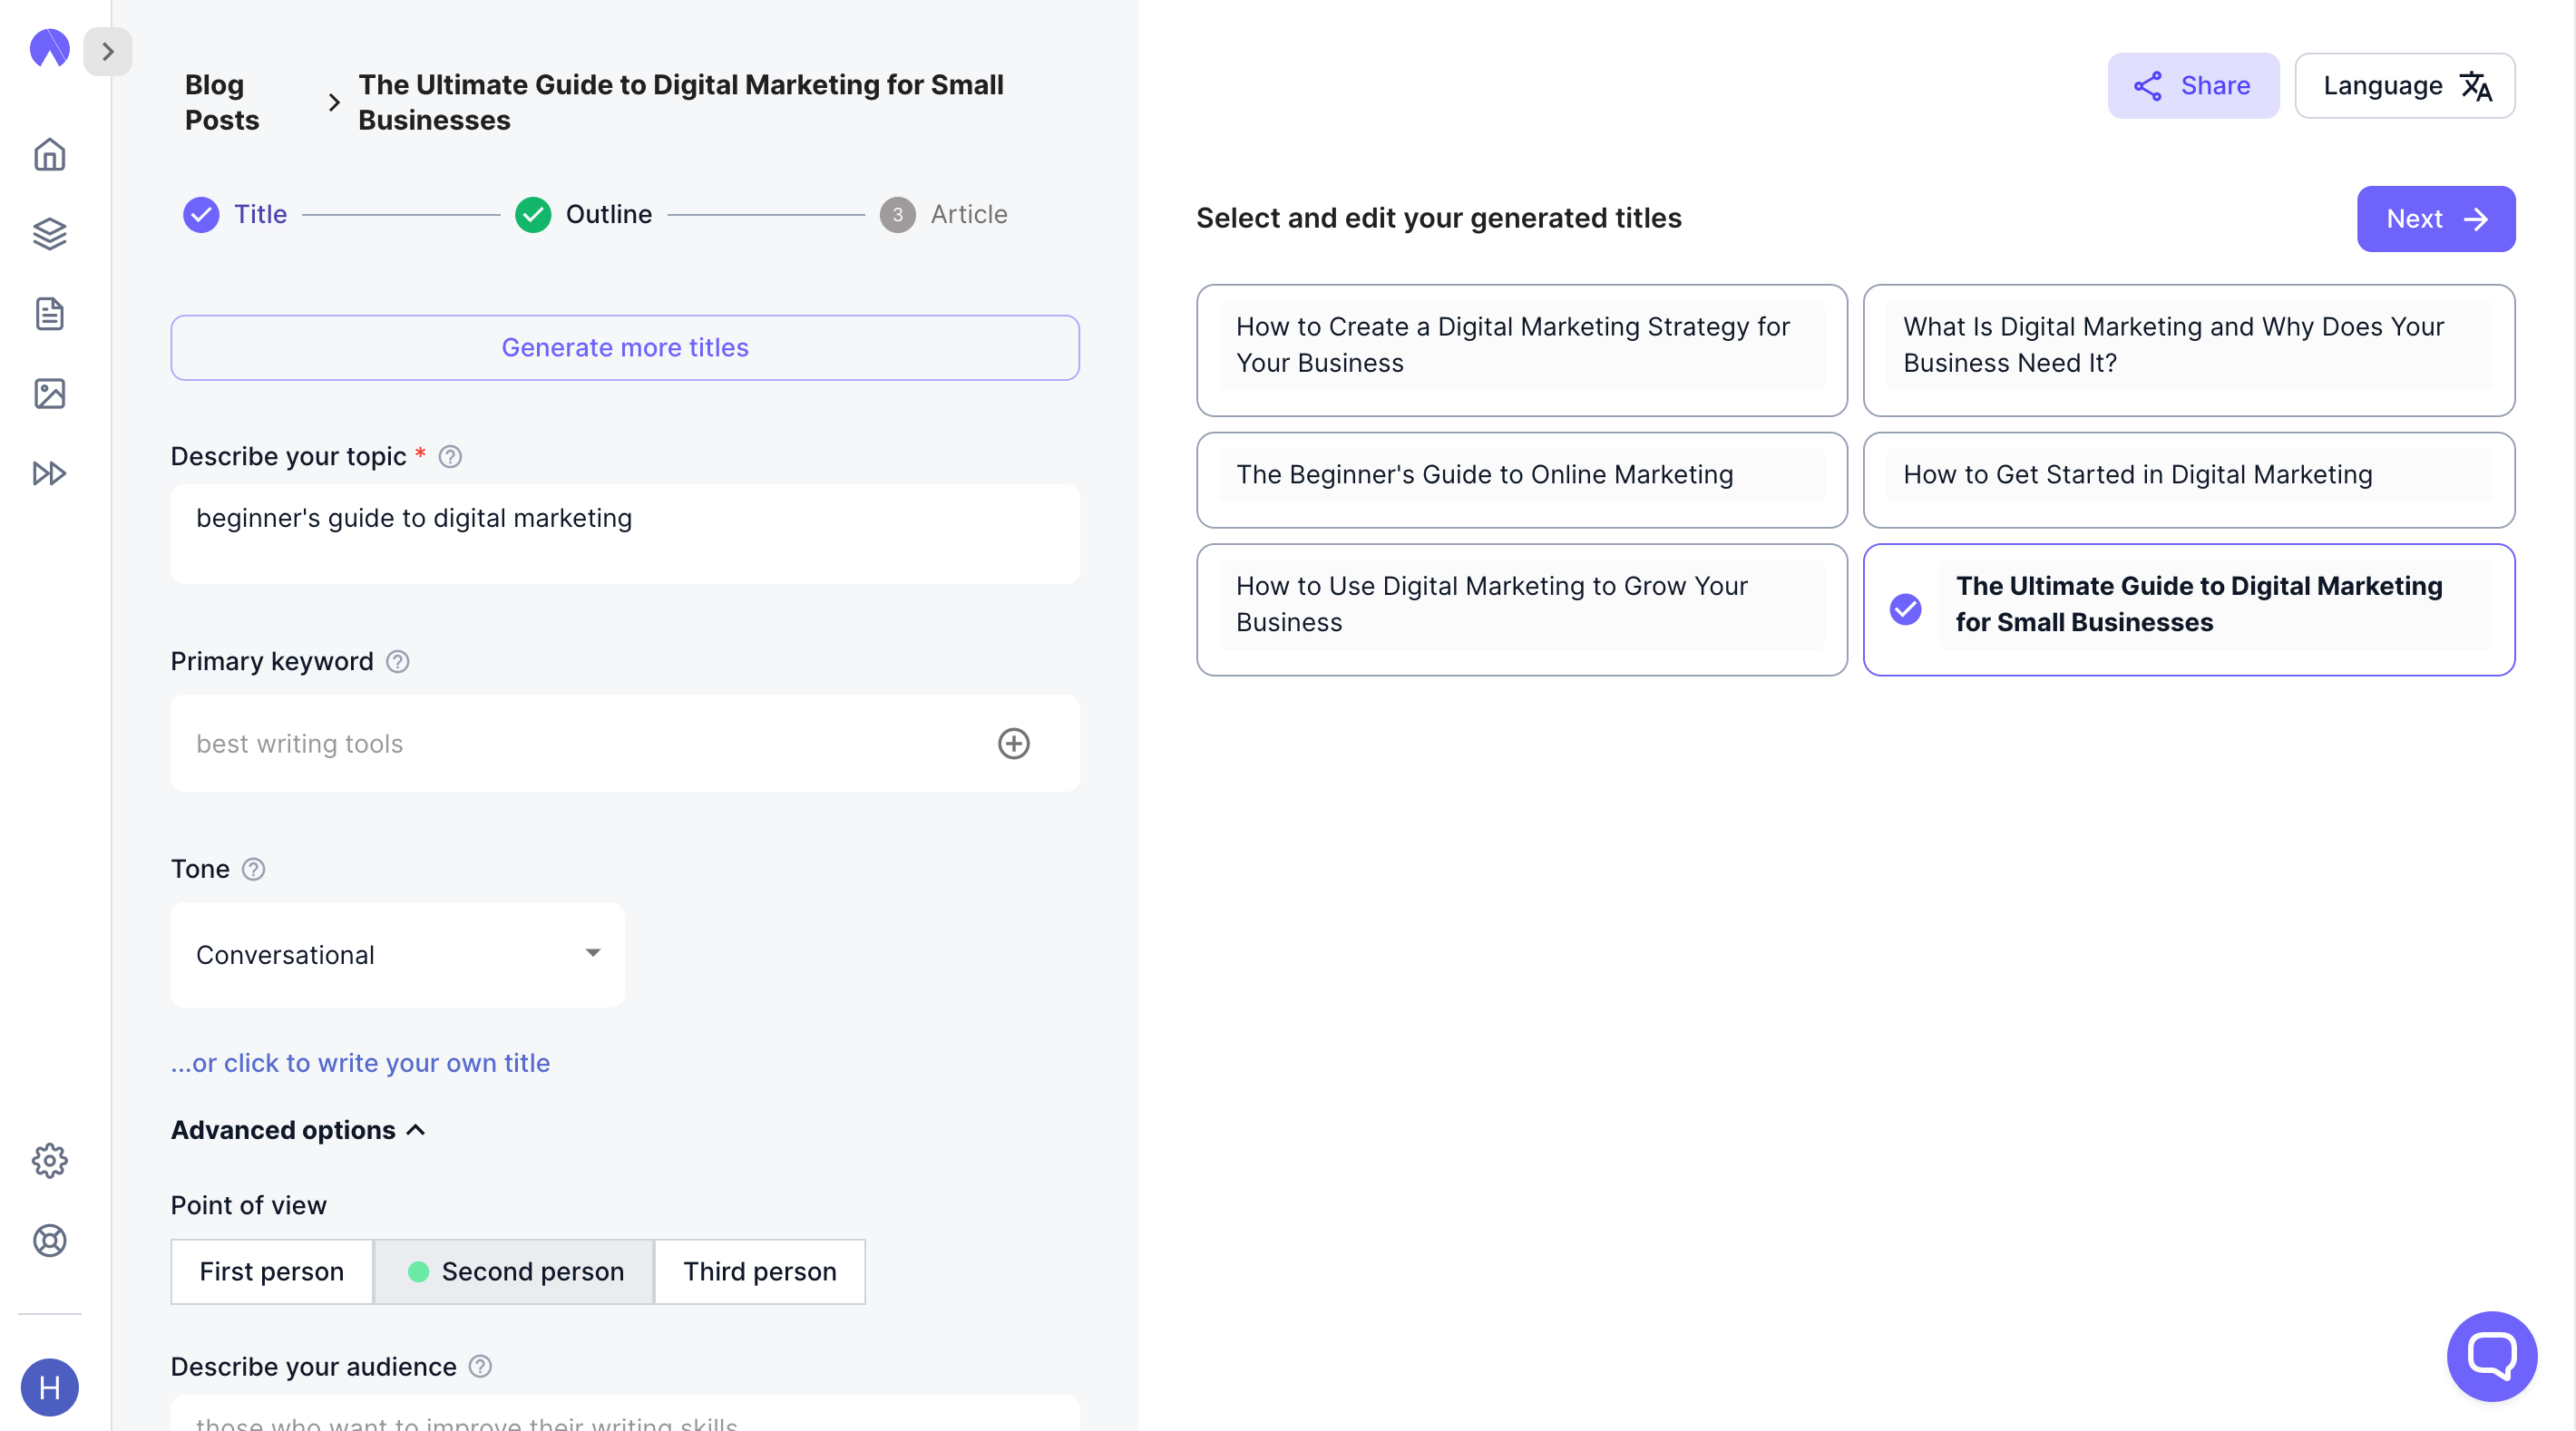Click the link to write your own title
Screen dimensions: 2576x1431
pos(360,1063)
